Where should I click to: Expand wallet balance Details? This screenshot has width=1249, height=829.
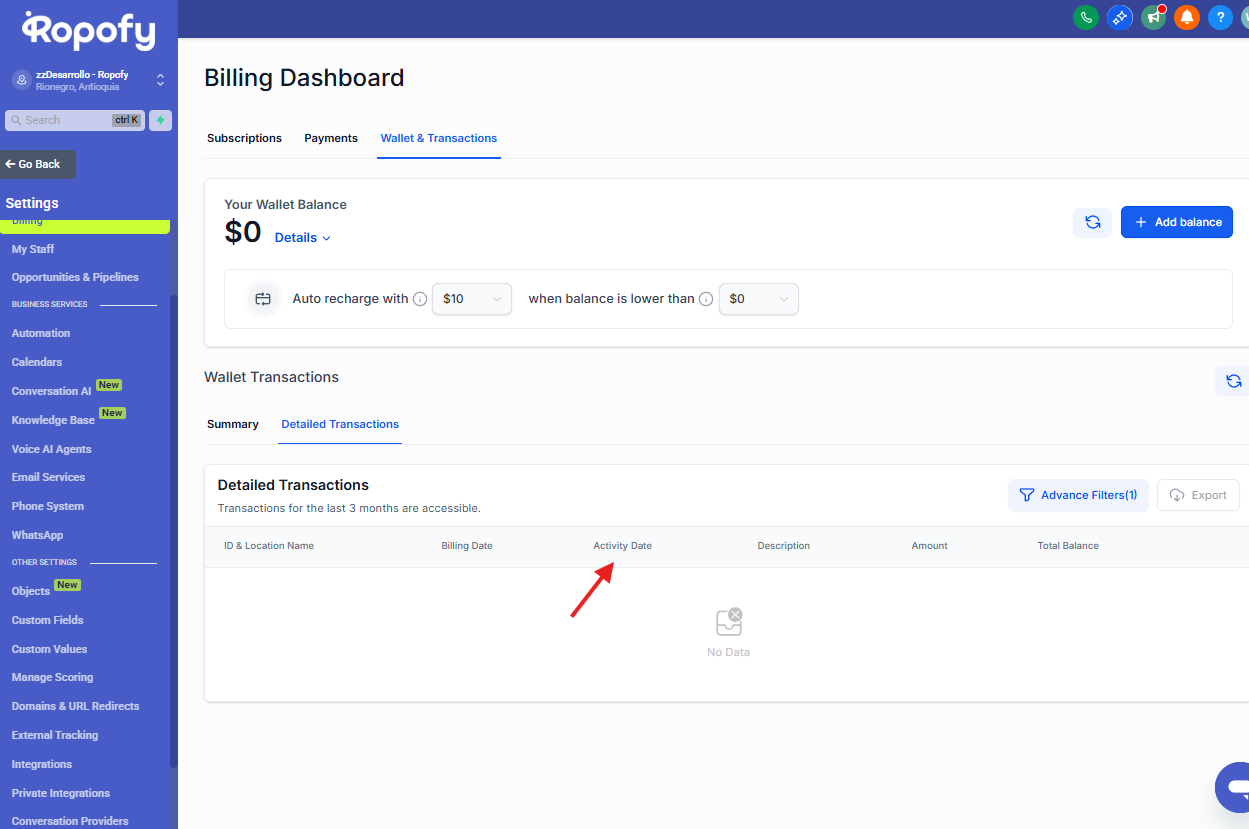coord(302,238)
